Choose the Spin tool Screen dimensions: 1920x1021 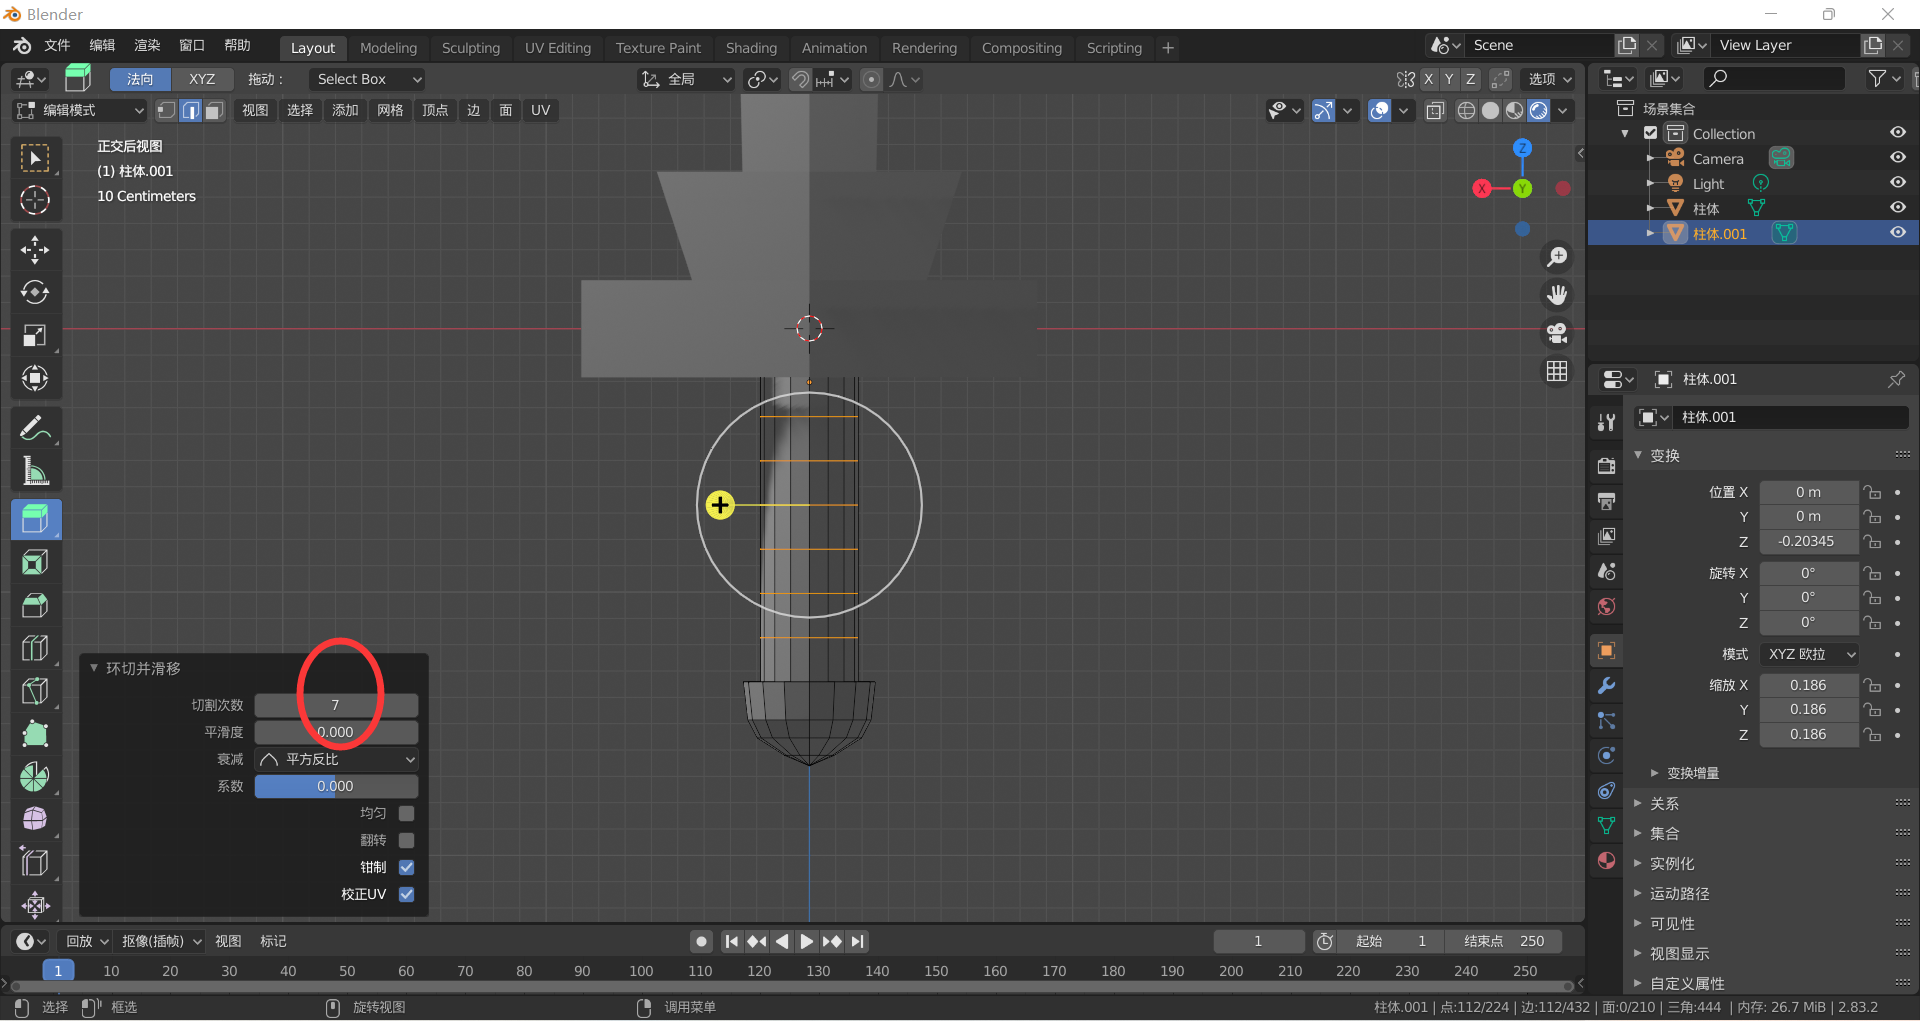[x=35, y=777]
